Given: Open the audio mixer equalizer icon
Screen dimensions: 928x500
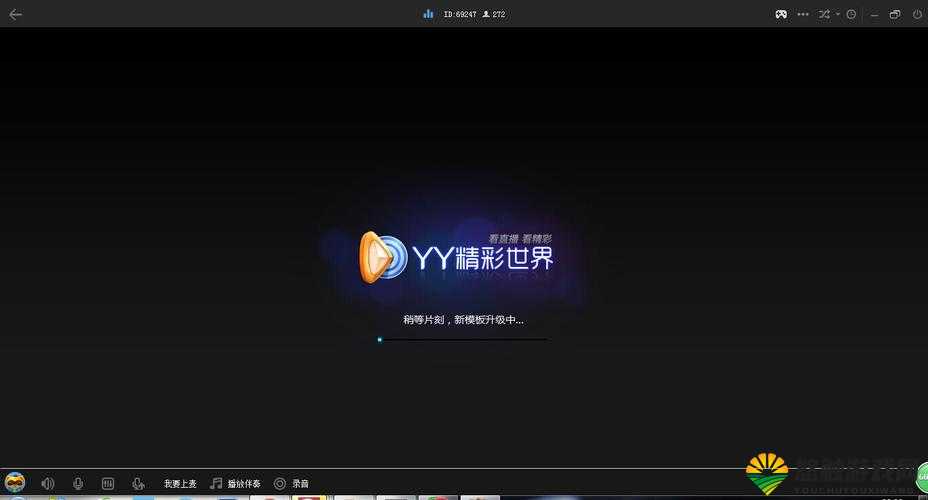Looking at the screenshot, I should (x=108, y=483).
